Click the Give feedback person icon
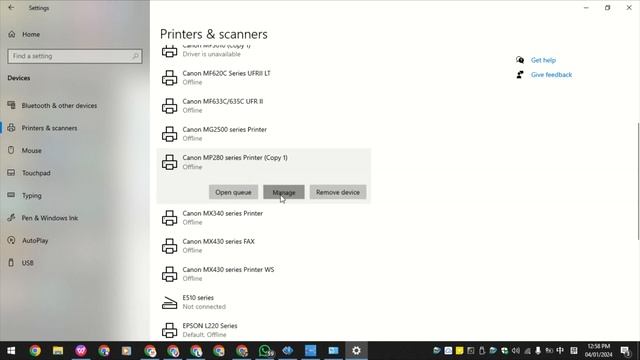The image size is (640, 360). 520,75
